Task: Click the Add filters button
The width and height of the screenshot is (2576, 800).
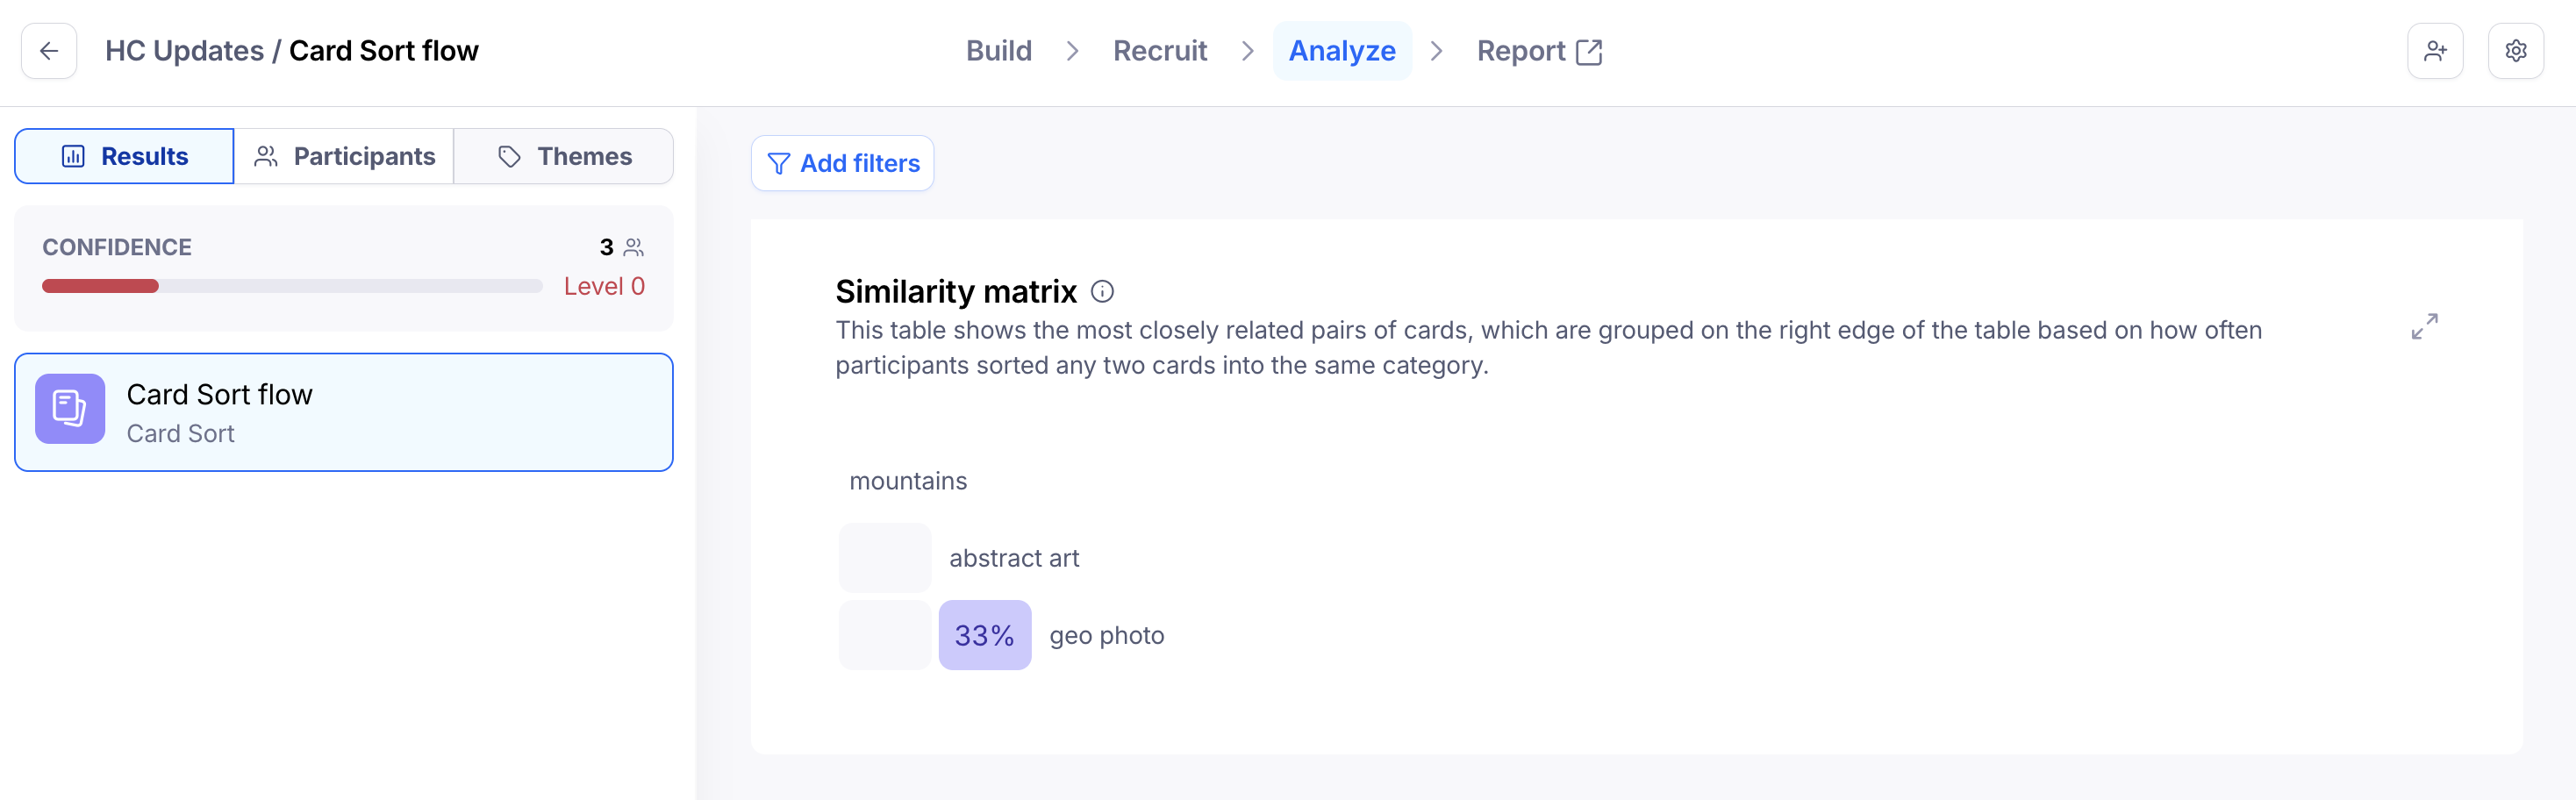Action: tap(842, 163)
